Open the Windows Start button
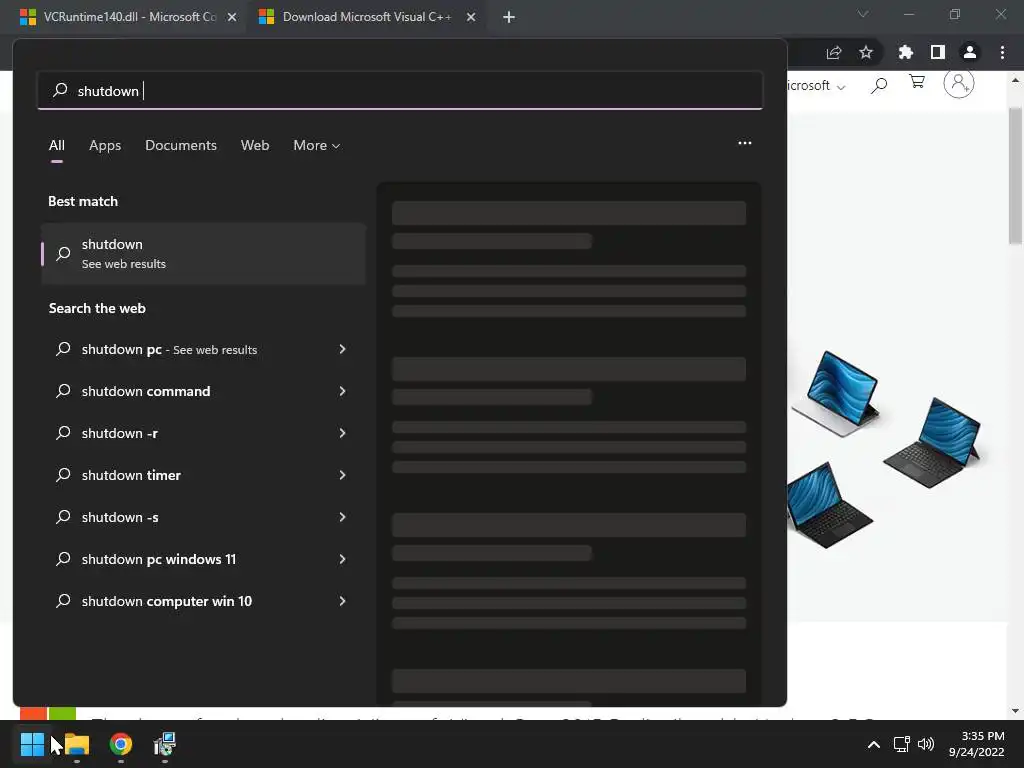Viewport: 1024px width, 768px height. coord(32,743)
